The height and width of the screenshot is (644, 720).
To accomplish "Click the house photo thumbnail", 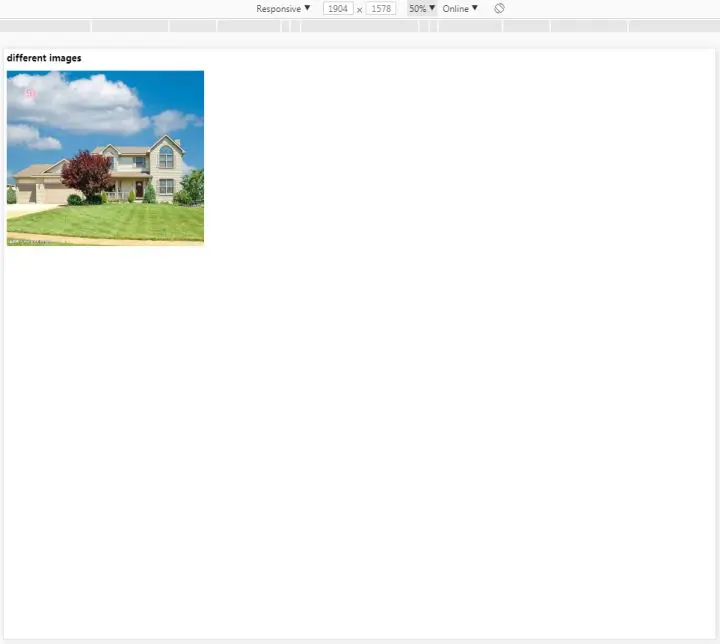I will tap(105, 158).
